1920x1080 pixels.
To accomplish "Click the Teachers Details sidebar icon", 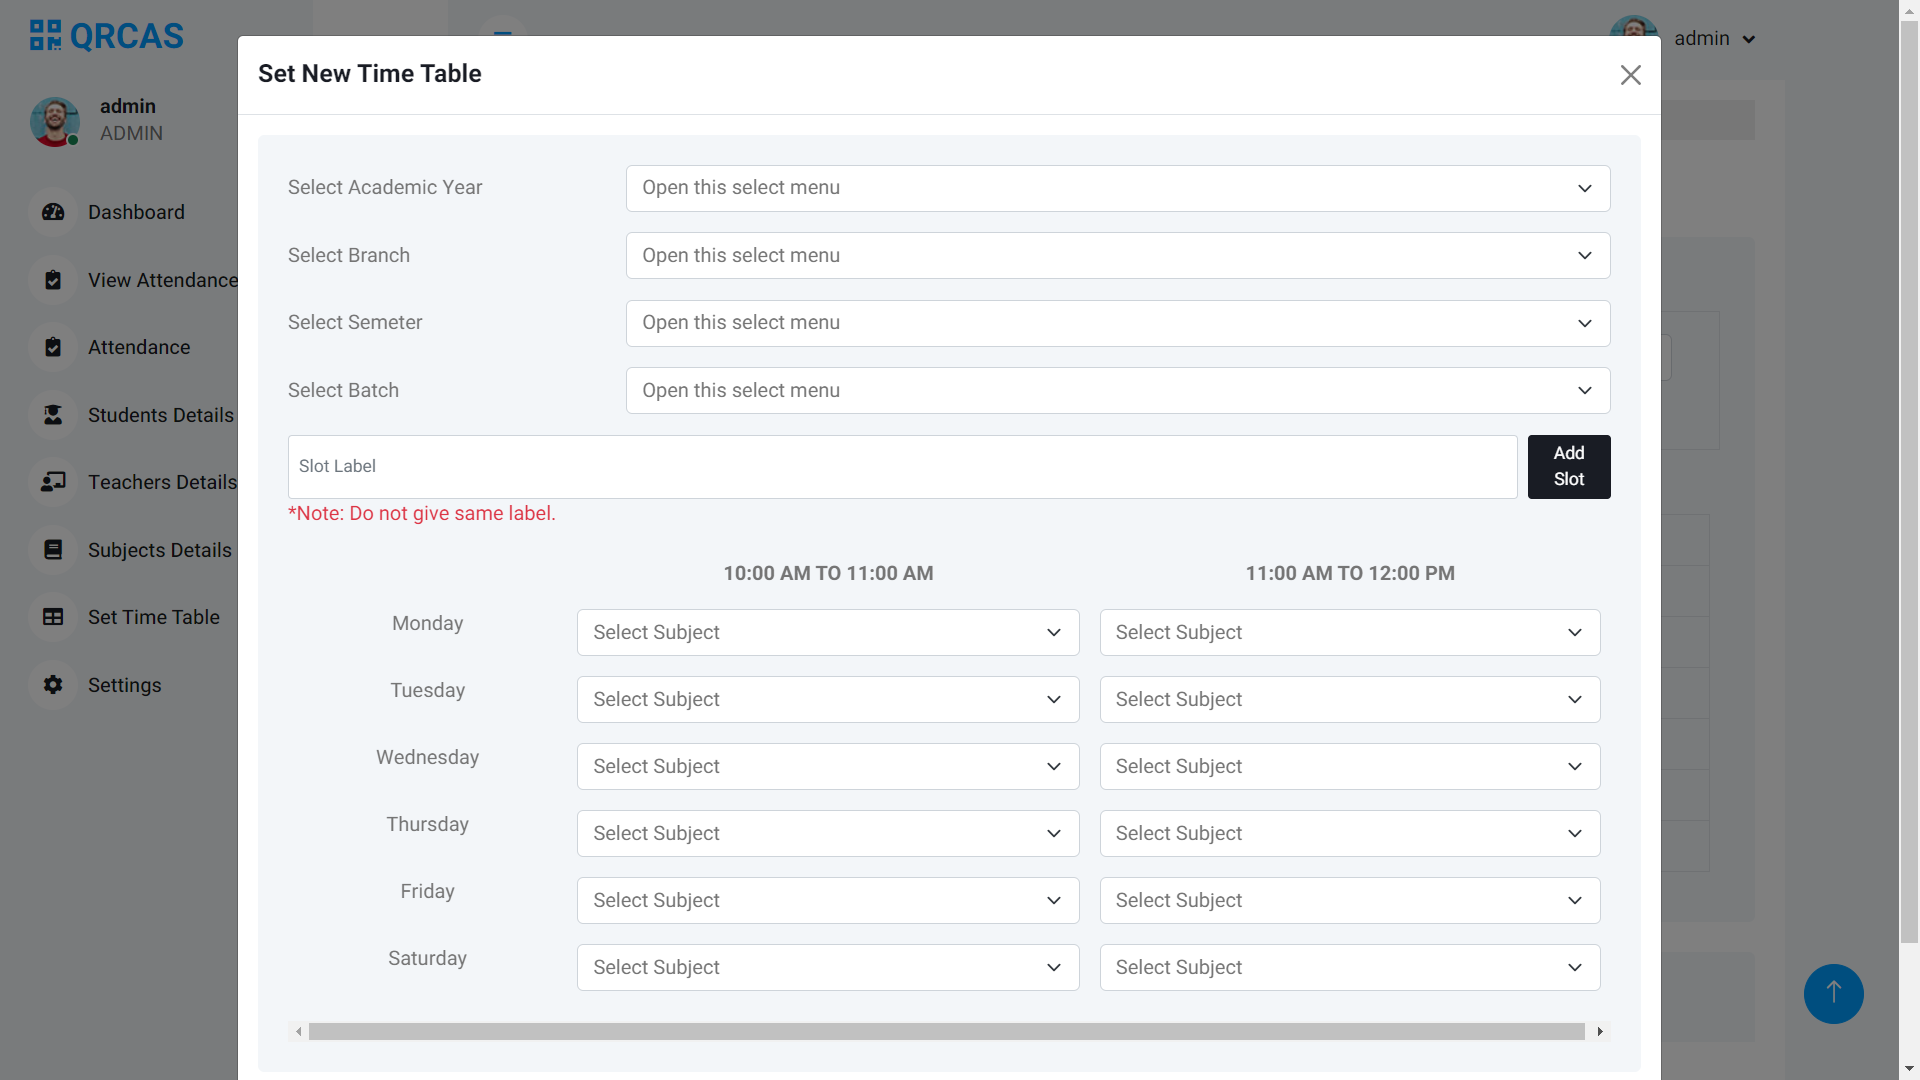I will [52, 482].
